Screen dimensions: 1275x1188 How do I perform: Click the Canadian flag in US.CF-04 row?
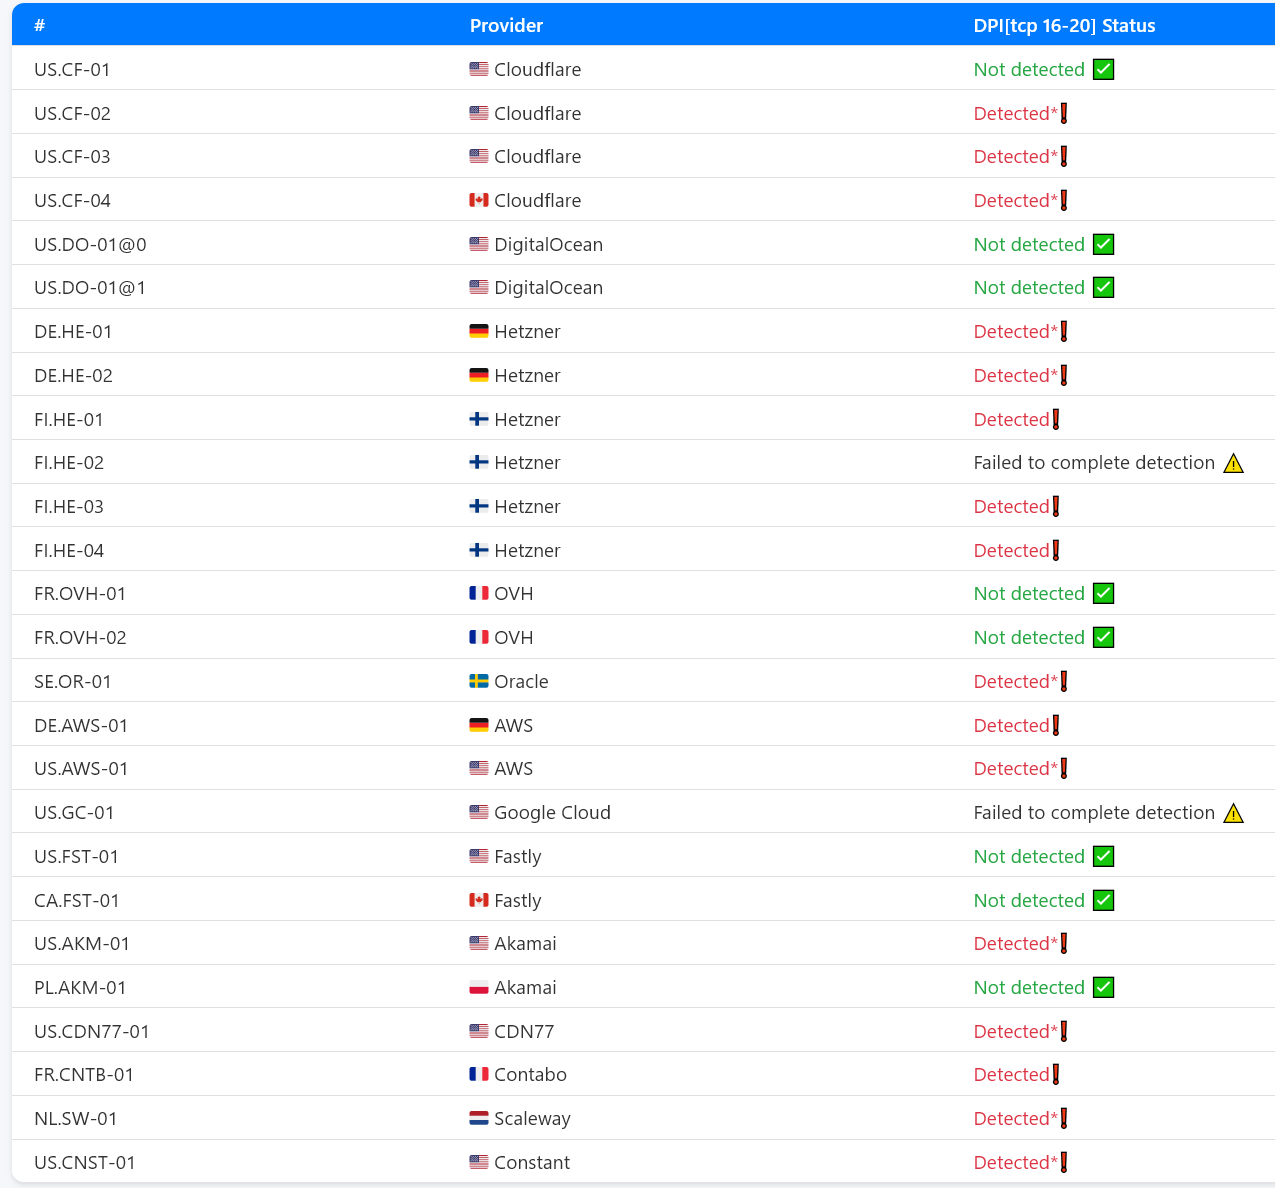tap(479, 200)
